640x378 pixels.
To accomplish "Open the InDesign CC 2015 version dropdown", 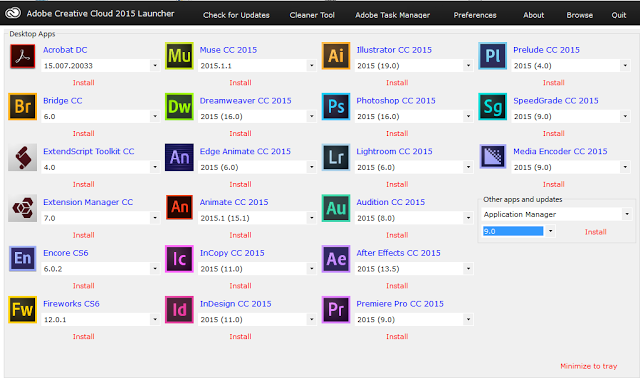I will 311,319.
